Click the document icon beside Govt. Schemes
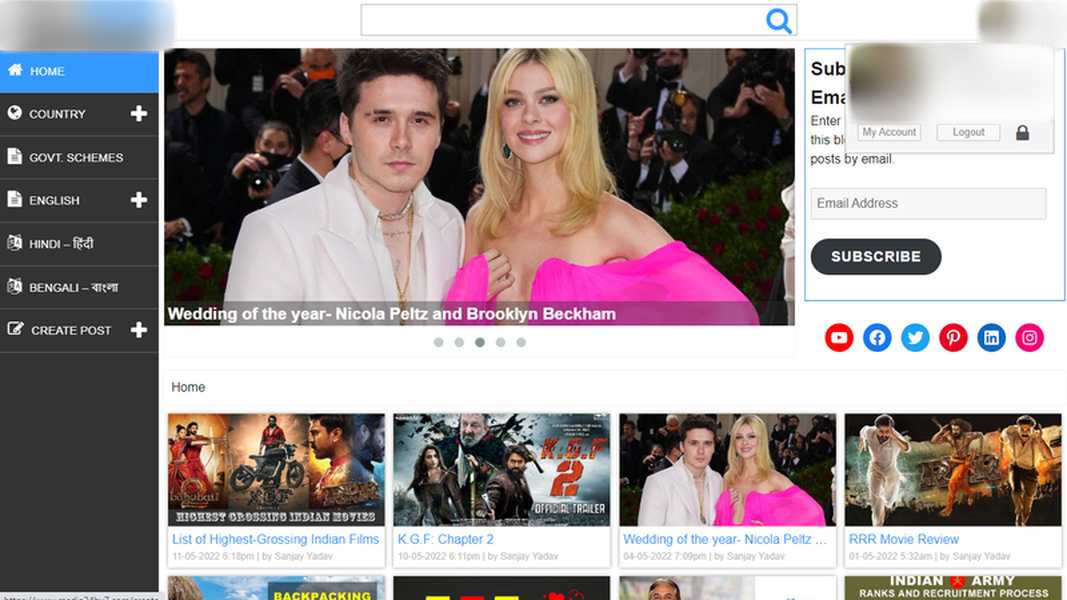 14,156
